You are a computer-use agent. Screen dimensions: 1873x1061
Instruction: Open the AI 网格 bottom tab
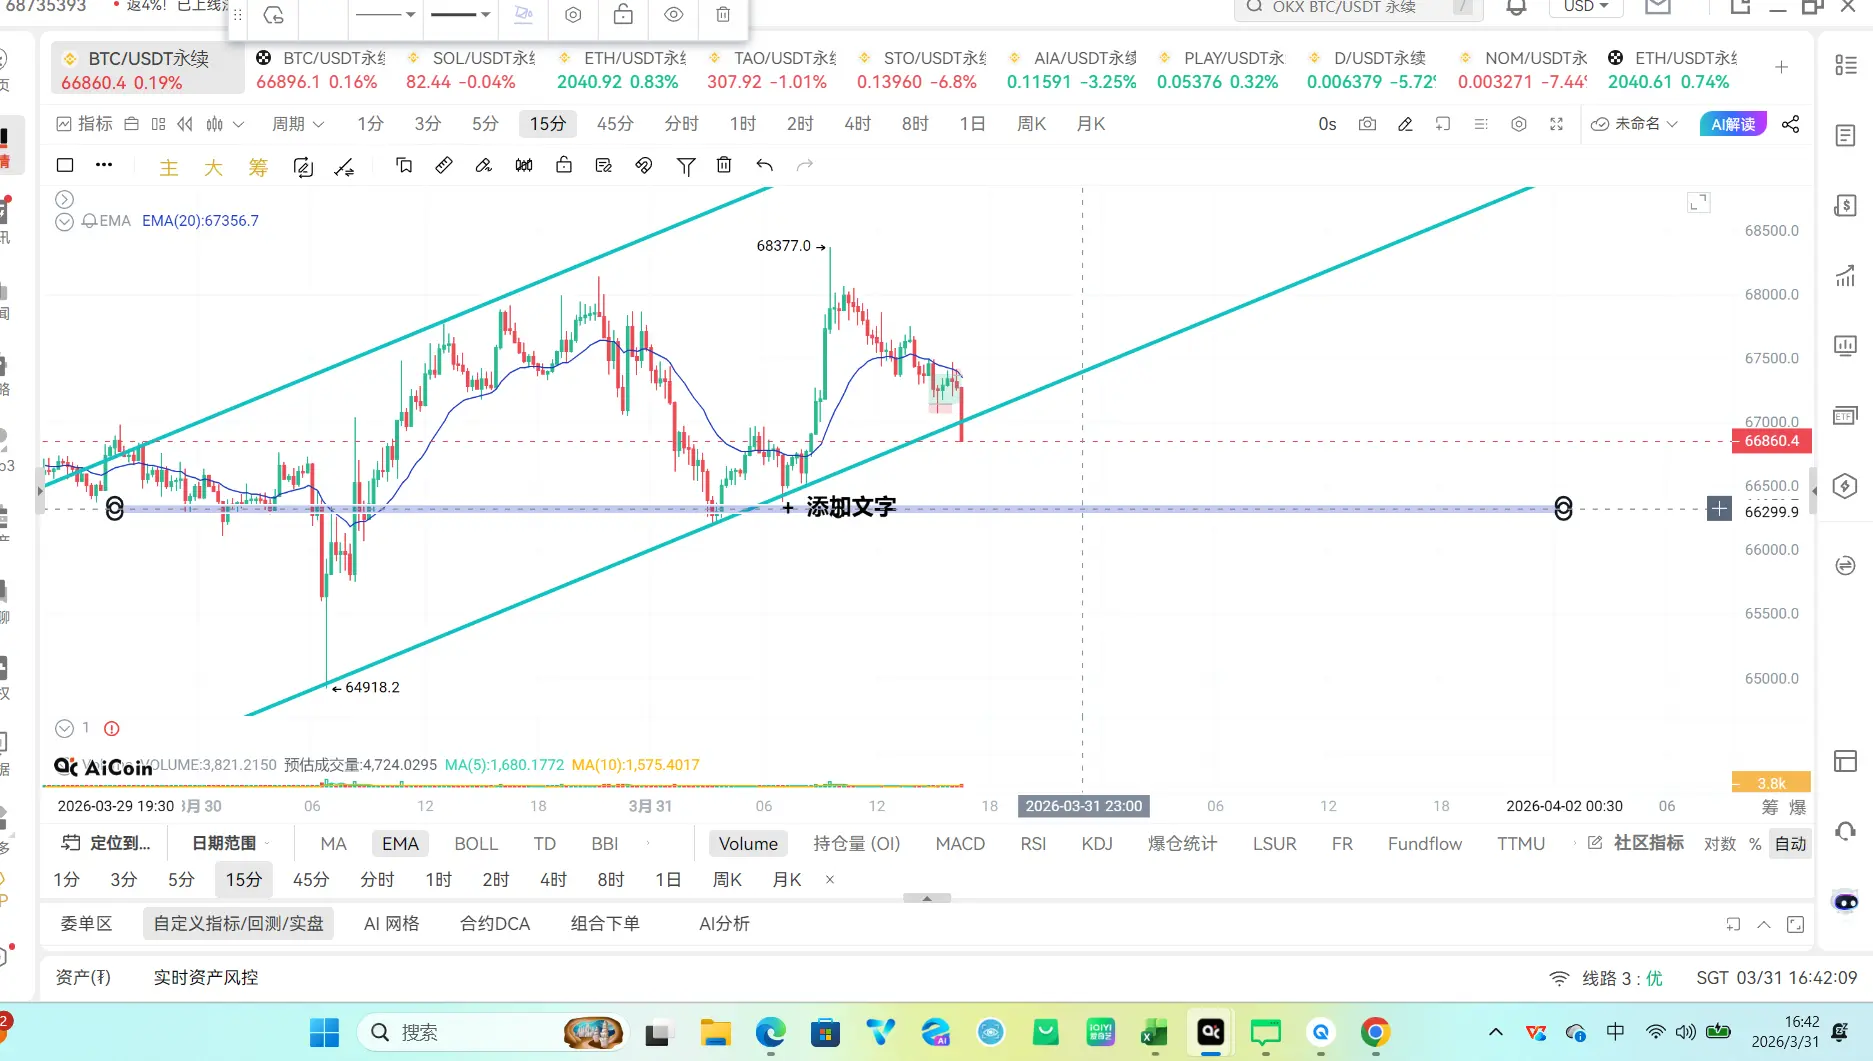tap(391, 924)
